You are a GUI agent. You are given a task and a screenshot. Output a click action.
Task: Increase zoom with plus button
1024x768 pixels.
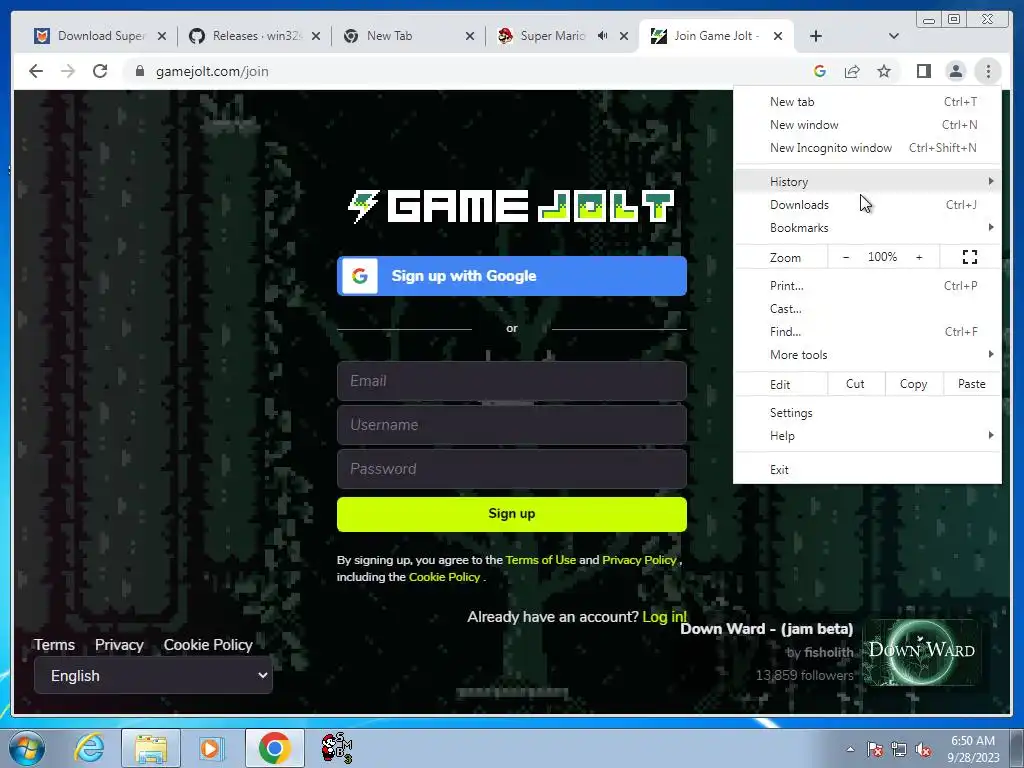click(x=919, y=257)
